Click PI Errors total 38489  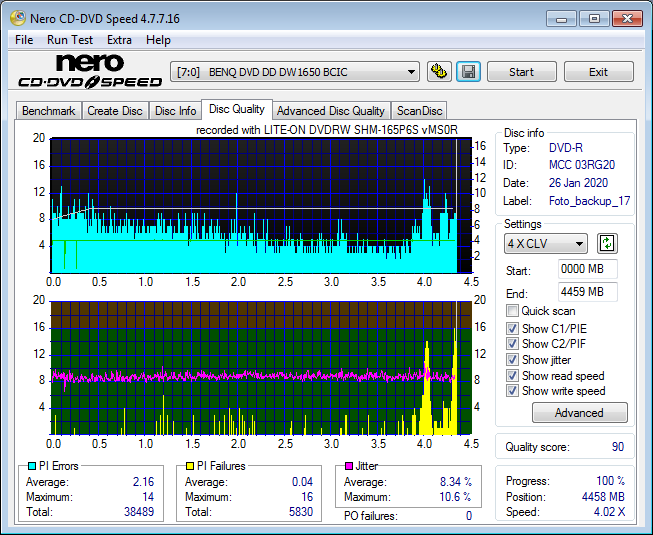(x=139, y=512)
